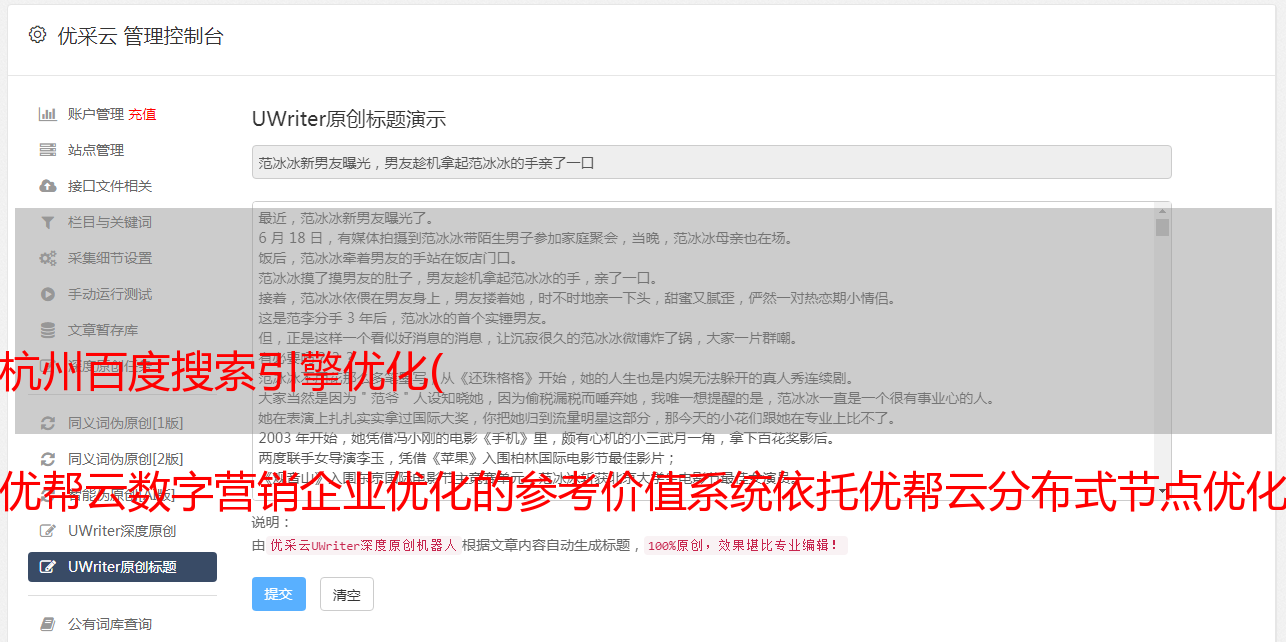The image size is (1286, 642).
Task: Click the play icon for 手动运行测试
Action: 47,294
